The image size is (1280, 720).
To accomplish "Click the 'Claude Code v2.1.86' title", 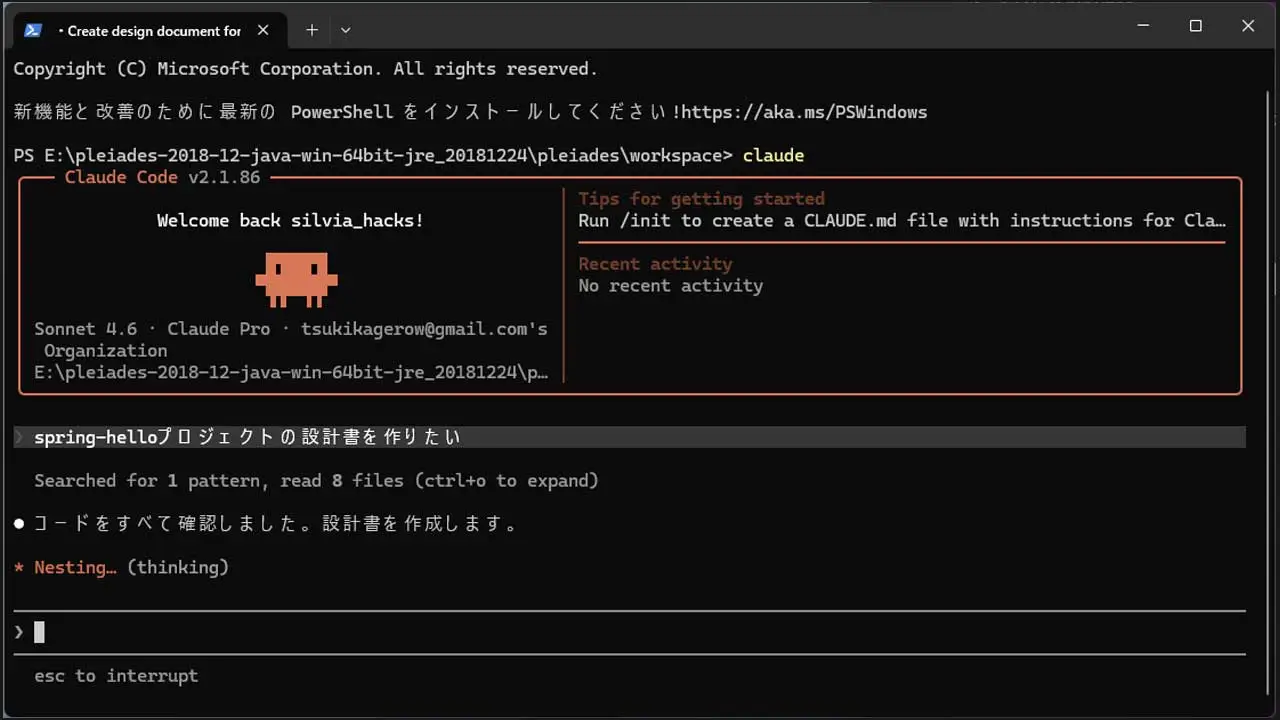I will [x=162, y=177].
